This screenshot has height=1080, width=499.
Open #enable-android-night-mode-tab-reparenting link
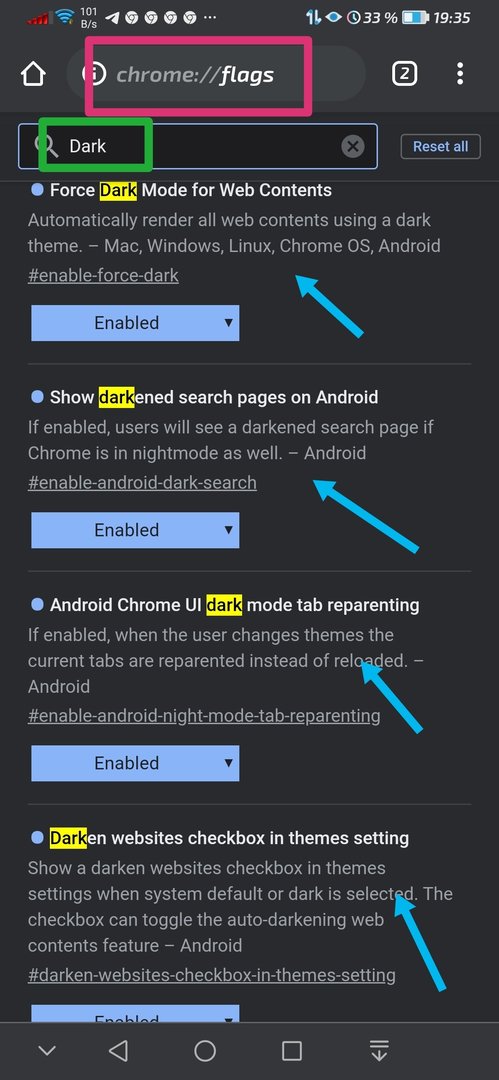204,716
